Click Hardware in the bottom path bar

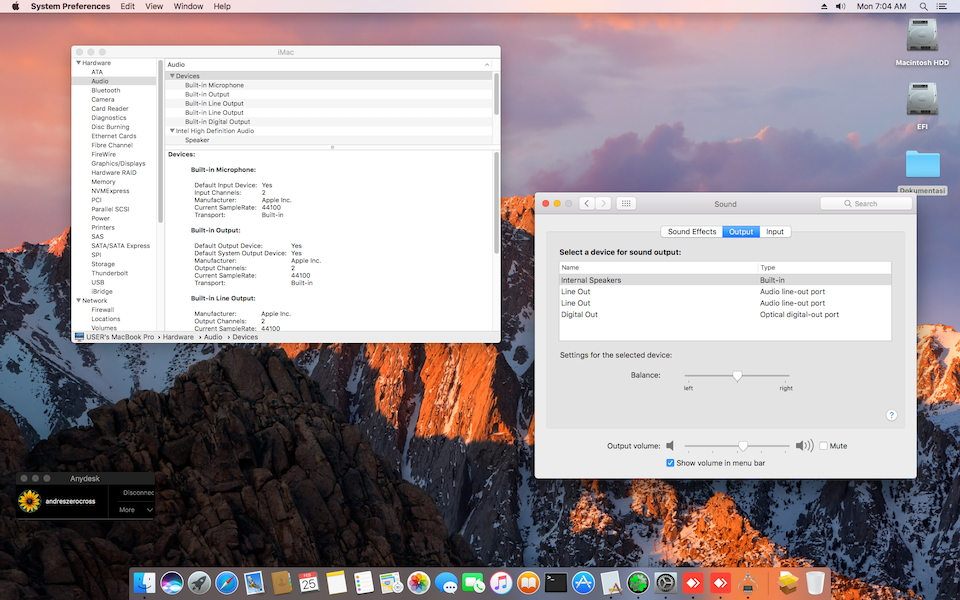178,337
